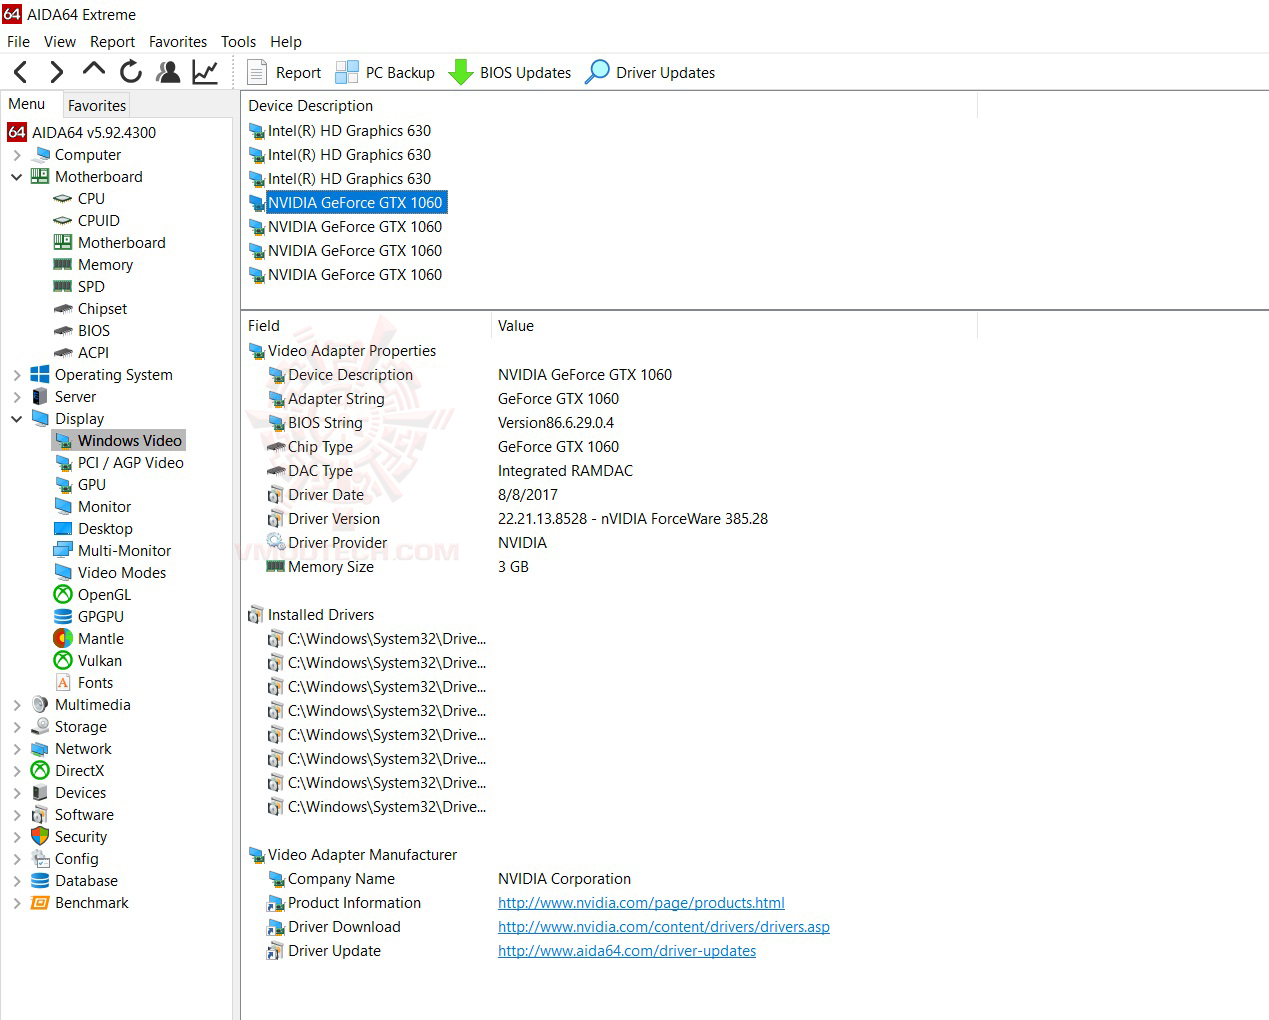1269x1020 pixels.
Task: Click the Security shield icon
Action: pyautogui.click(x=40, y=837)
